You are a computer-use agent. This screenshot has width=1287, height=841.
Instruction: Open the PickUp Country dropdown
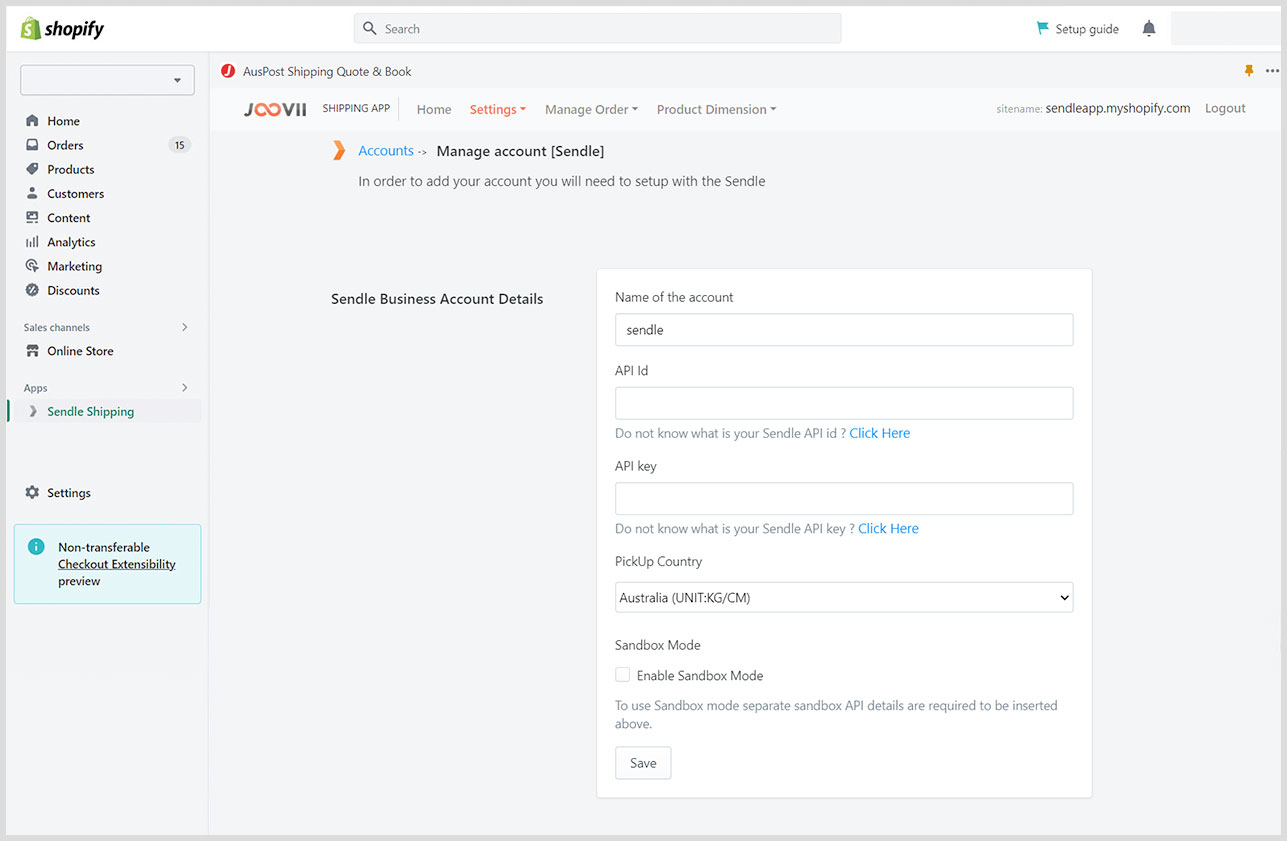tap(844, 598)
